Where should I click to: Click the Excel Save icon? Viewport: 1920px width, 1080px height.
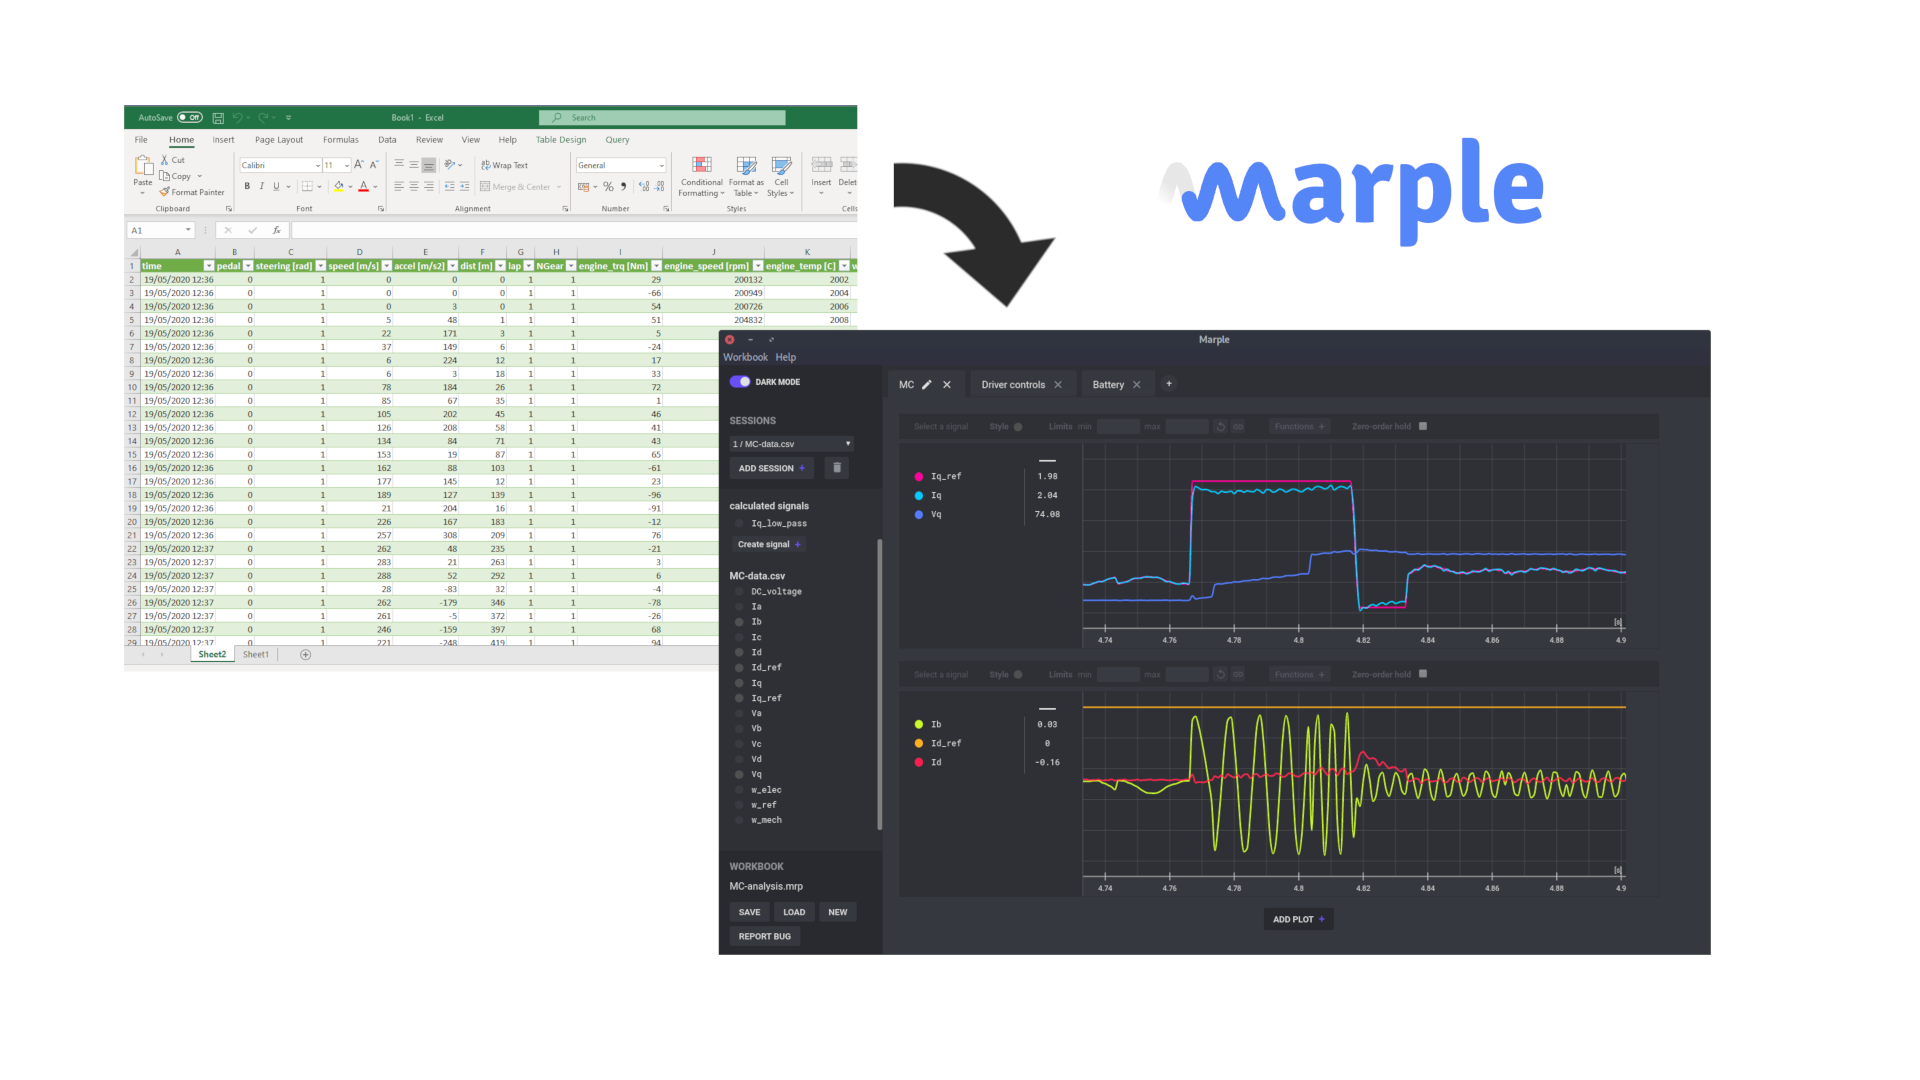218,118
